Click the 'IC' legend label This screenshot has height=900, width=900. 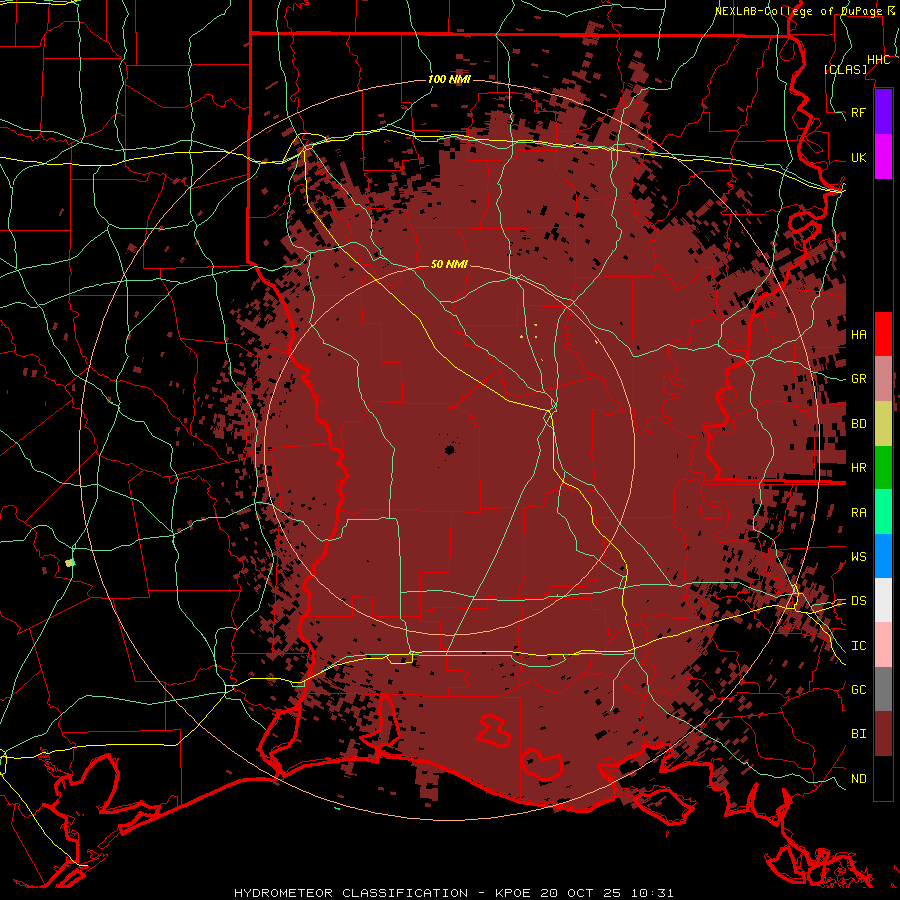coord(858,646)
